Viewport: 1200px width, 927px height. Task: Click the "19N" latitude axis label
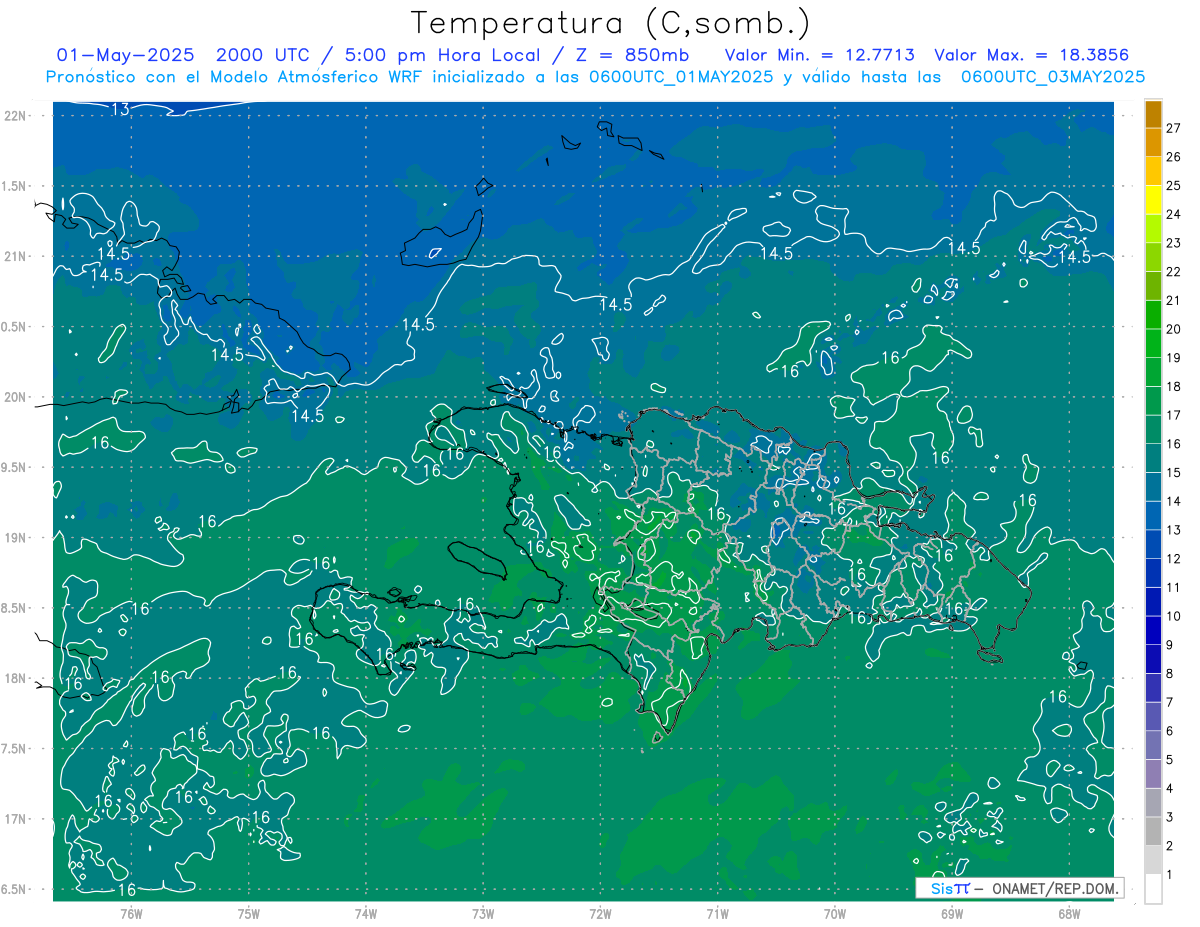pos(15,538)
